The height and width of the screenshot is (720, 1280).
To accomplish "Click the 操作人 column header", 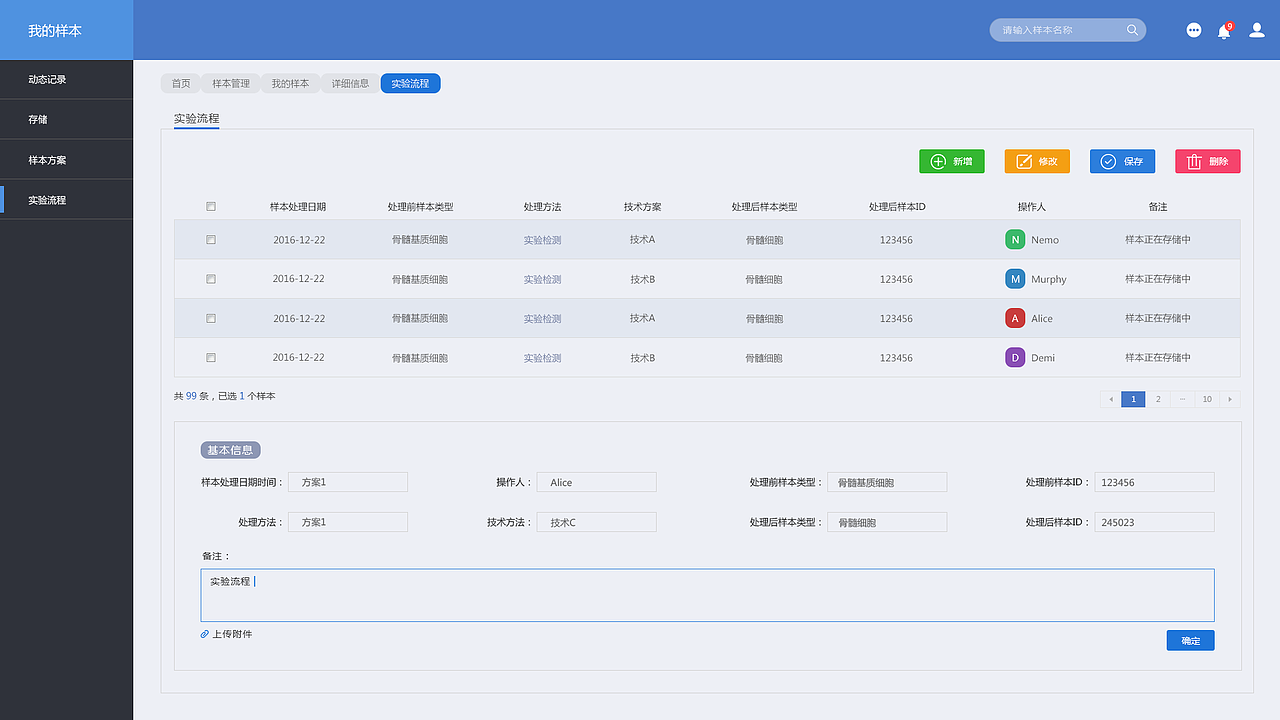I will pyautogui.click(x=1031, y=207).
